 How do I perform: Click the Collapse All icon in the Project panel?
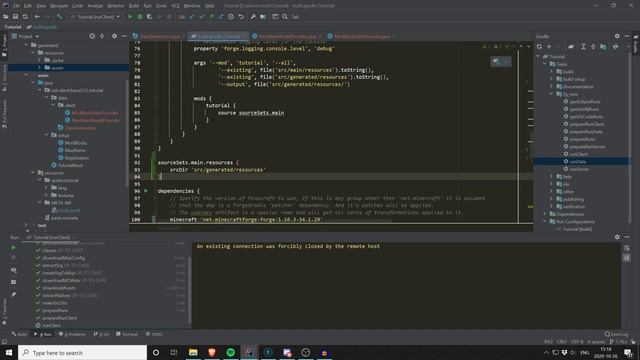(102, 36)
